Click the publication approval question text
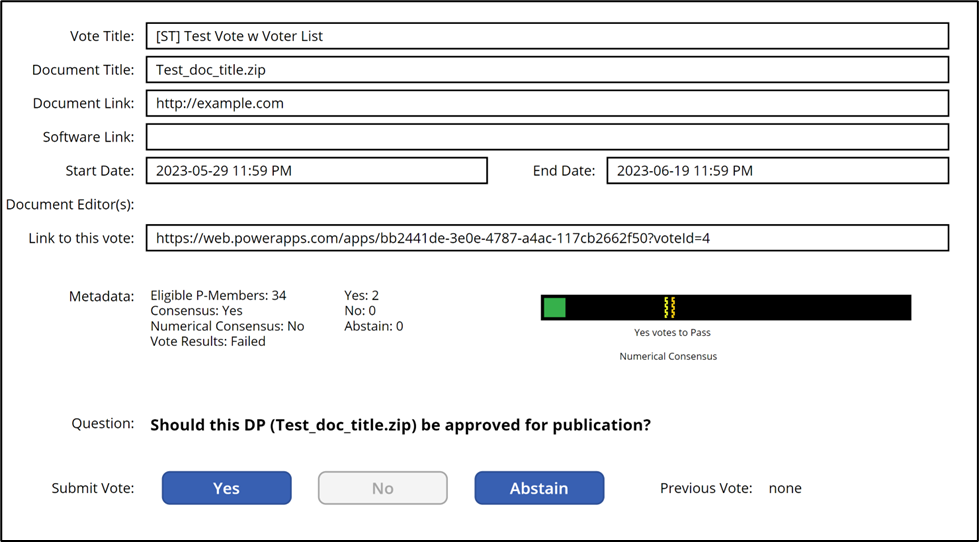 tap(400, 425)
